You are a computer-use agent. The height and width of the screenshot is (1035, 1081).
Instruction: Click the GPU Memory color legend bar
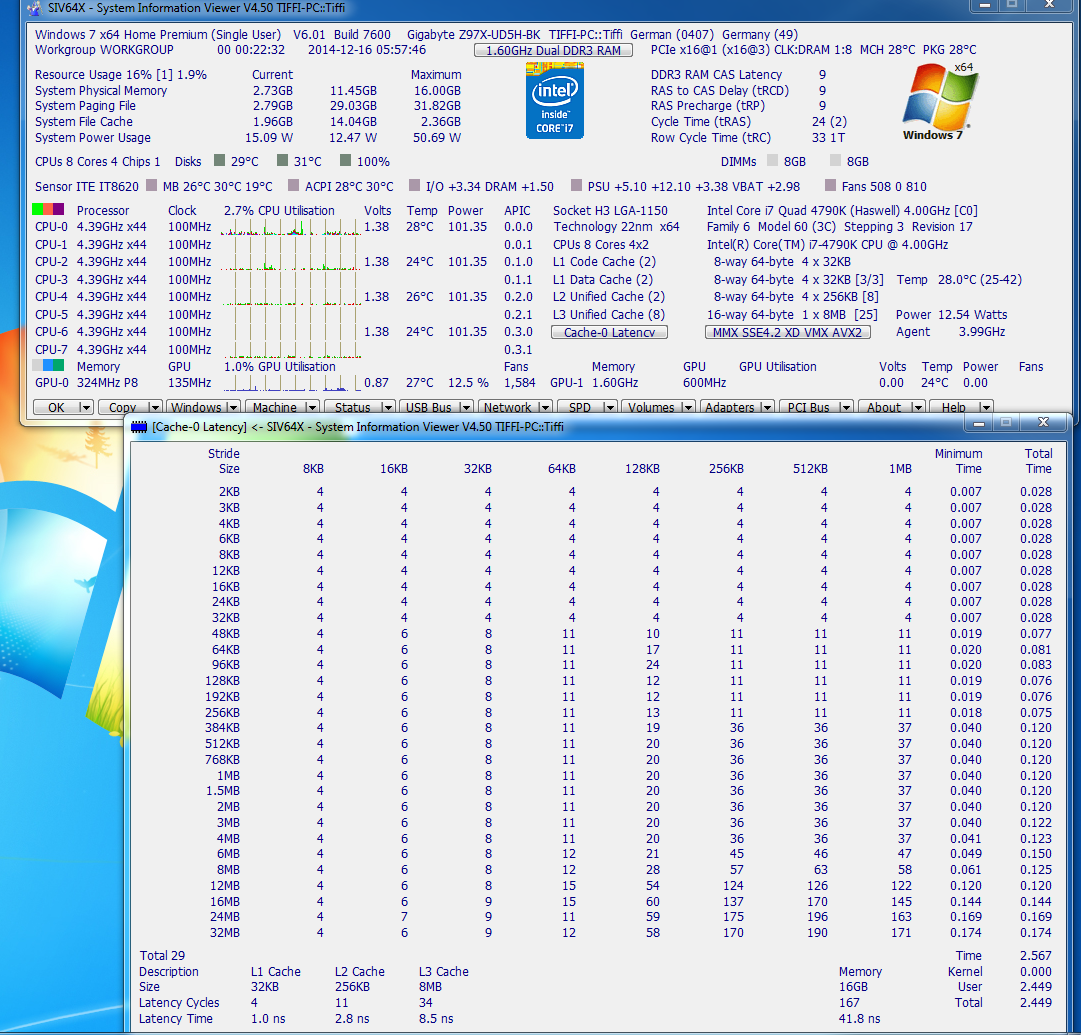coord(48,365)
